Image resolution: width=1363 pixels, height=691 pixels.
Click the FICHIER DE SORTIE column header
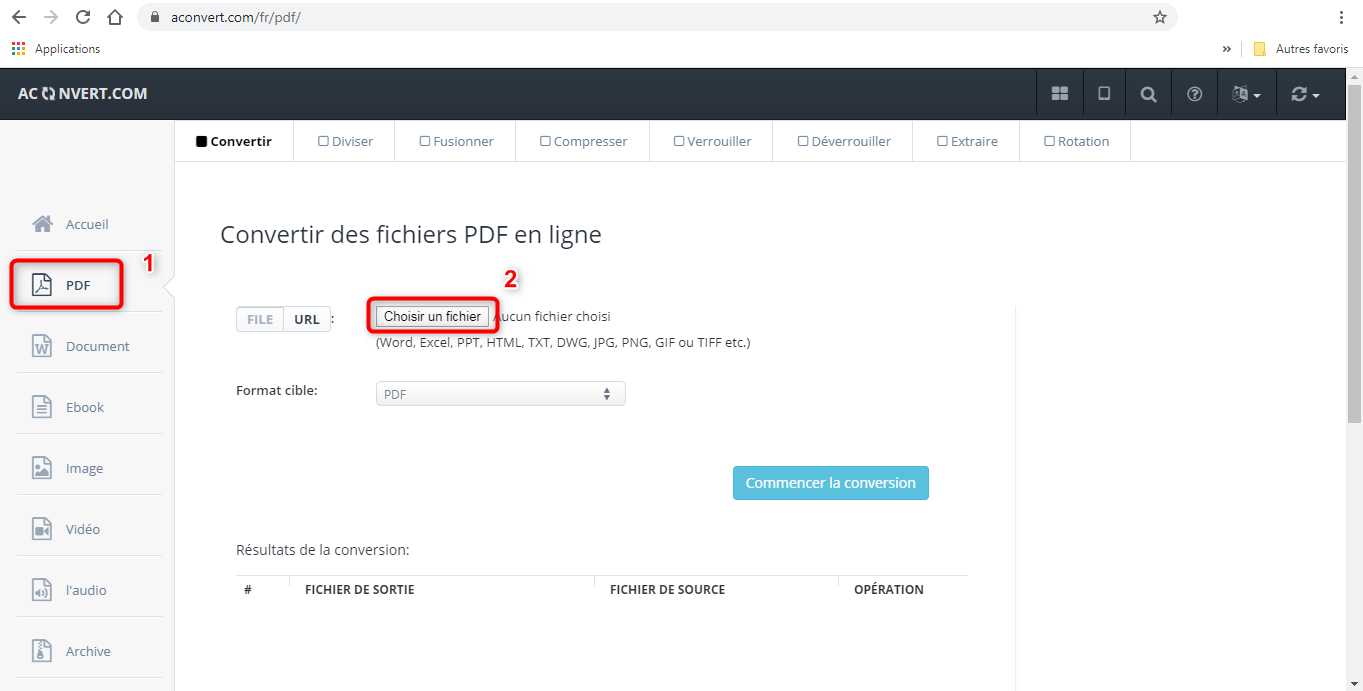[359, 589]
